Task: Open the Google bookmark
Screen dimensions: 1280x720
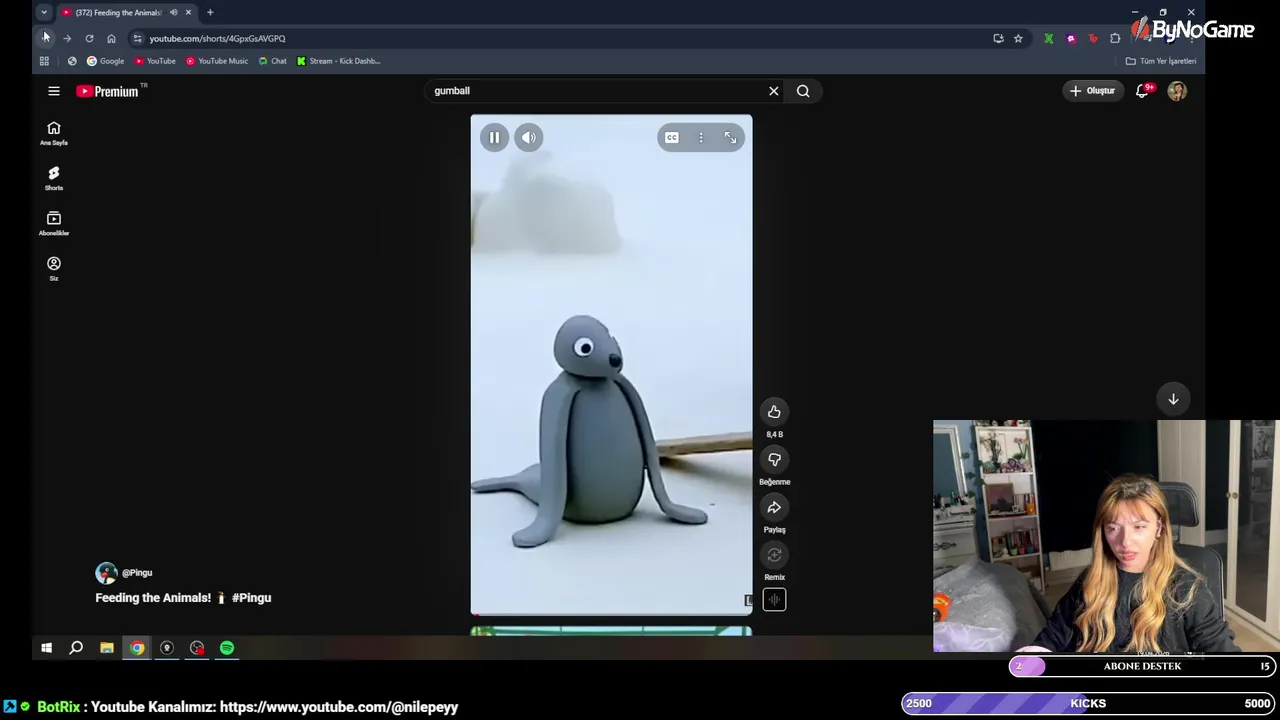Action: [x=105, y=61]
